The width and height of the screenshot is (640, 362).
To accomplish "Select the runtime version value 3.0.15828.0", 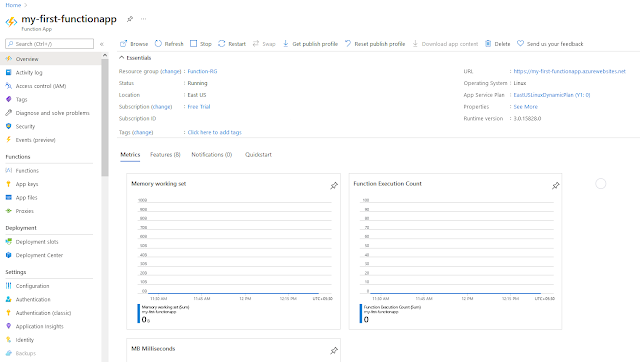I will click(527, 118).
